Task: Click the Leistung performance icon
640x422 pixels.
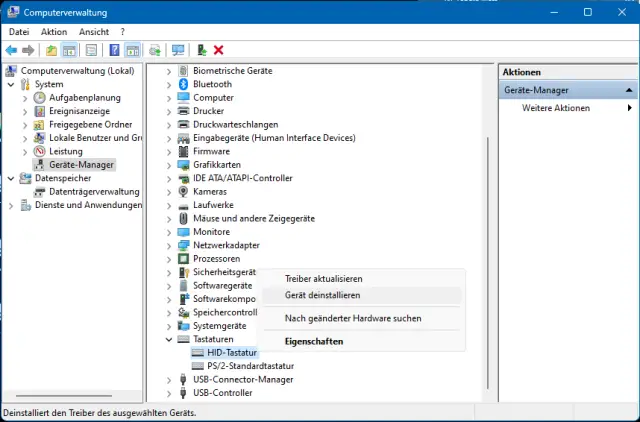Action: click(x=40, y=151)
